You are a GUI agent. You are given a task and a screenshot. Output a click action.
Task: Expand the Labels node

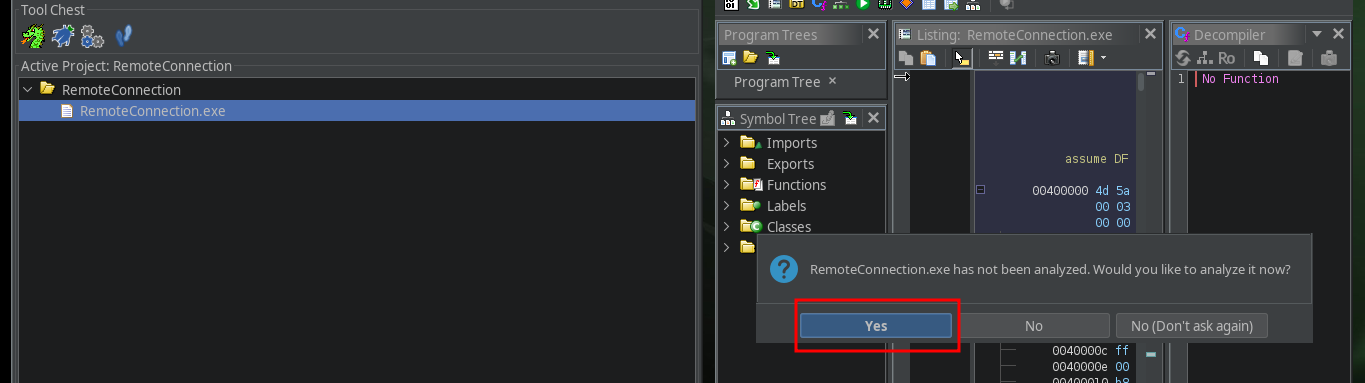tap(727, 206)
